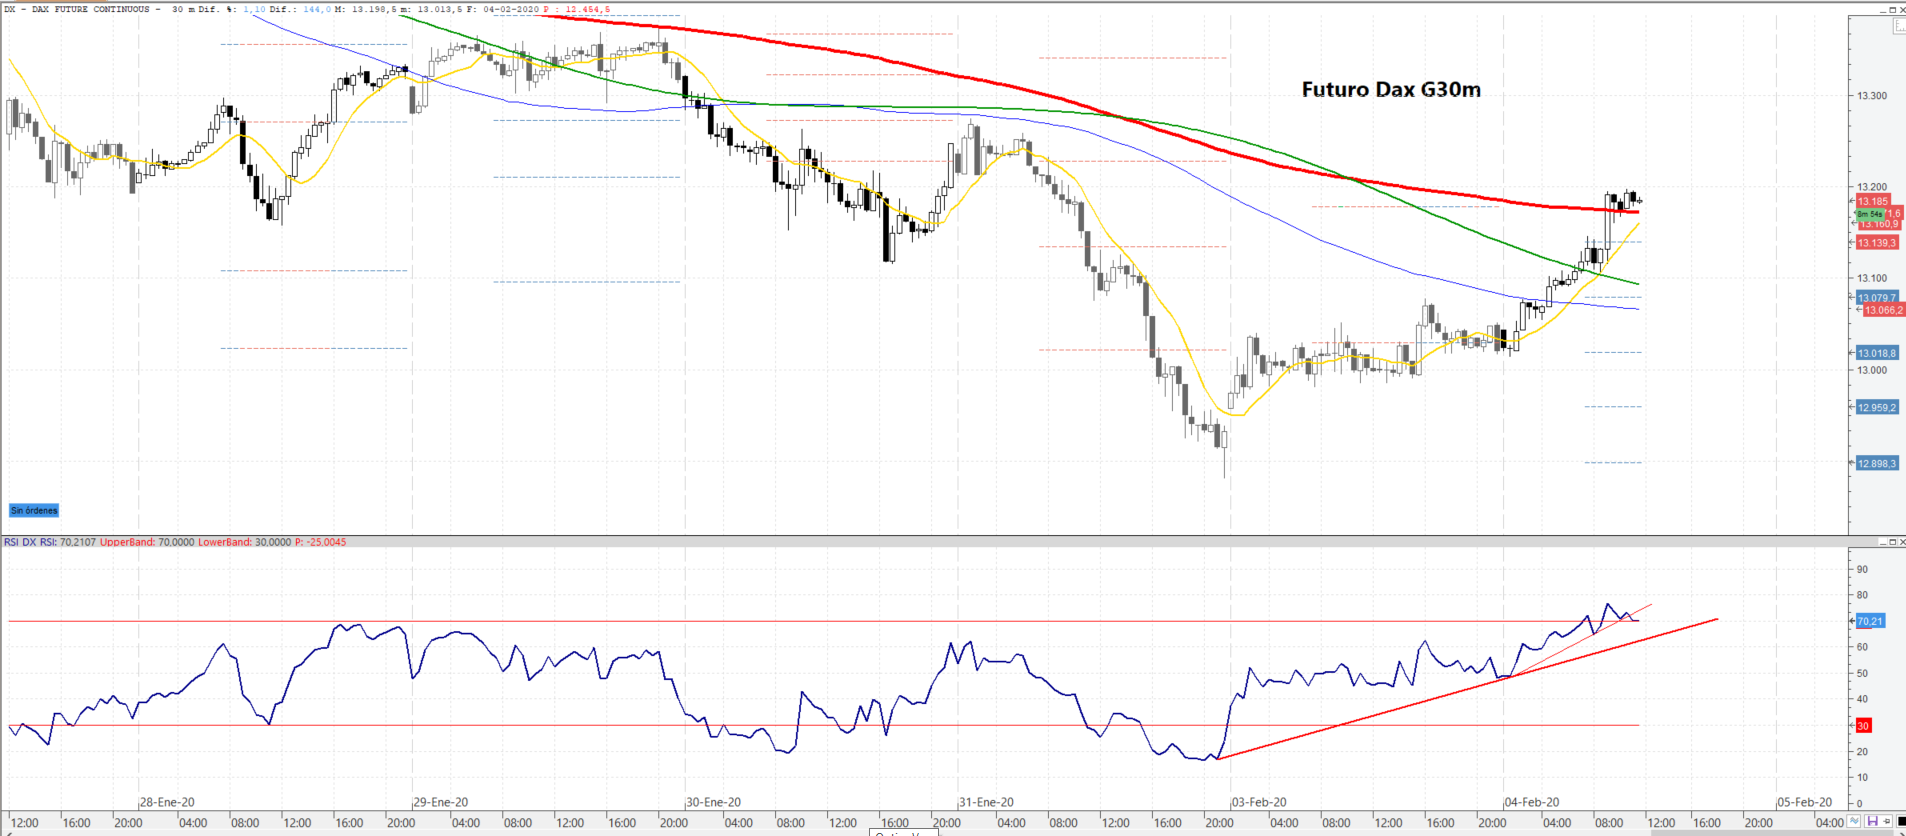Click the 03-Feb-20 date marker
This screenshot has width=1906, height=836.
coord(1260,802)
